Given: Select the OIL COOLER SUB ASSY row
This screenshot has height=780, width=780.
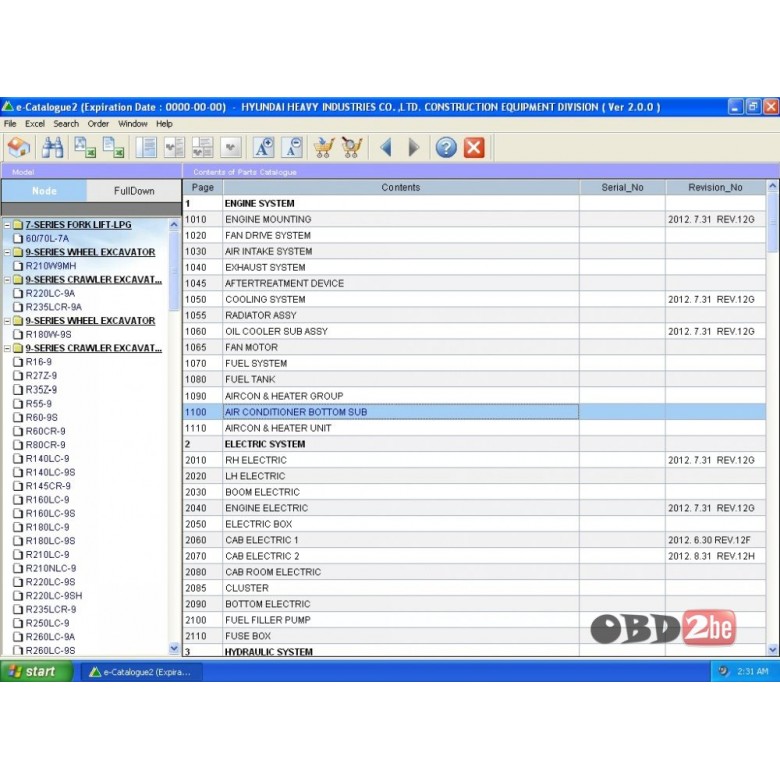Looking at the screenshot, I should 474,331.
